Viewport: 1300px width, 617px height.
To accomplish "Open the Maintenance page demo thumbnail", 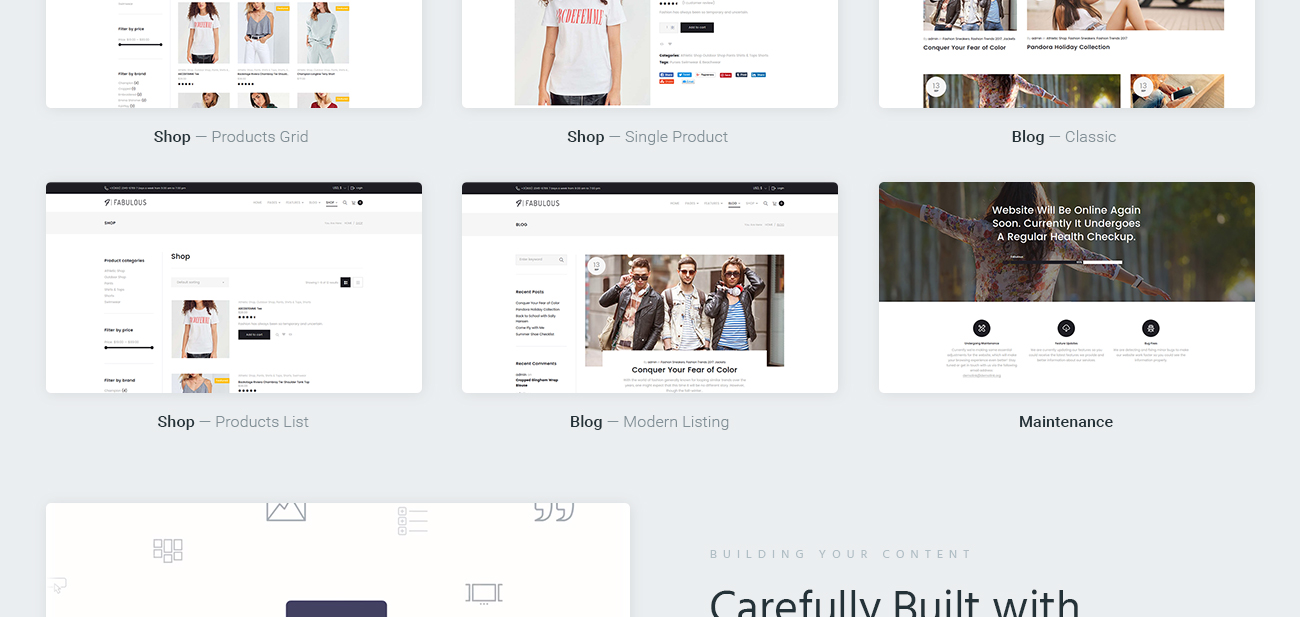I will click(x=1067, y=288).
